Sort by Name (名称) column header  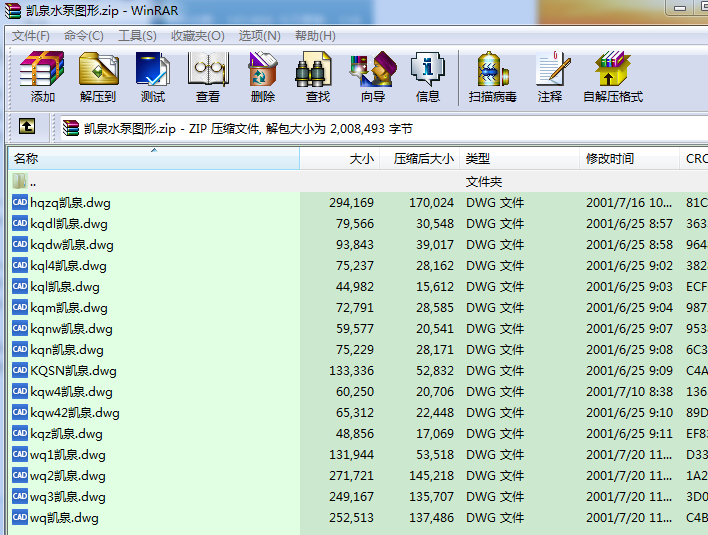click(x=154, y=158)
